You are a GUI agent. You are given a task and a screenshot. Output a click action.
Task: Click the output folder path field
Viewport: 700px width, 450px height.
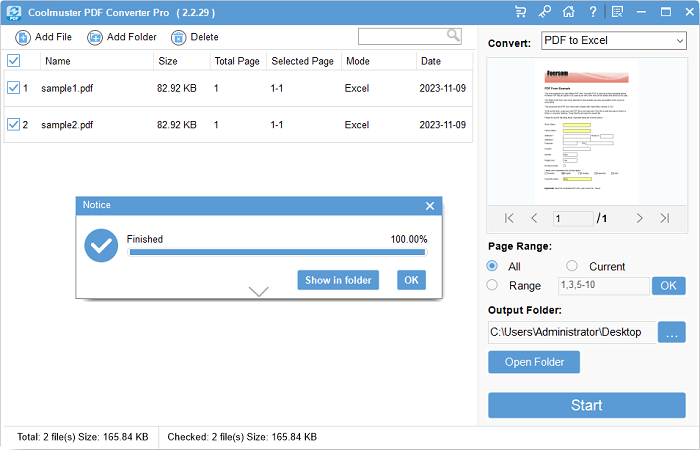[x=572, y=332]
